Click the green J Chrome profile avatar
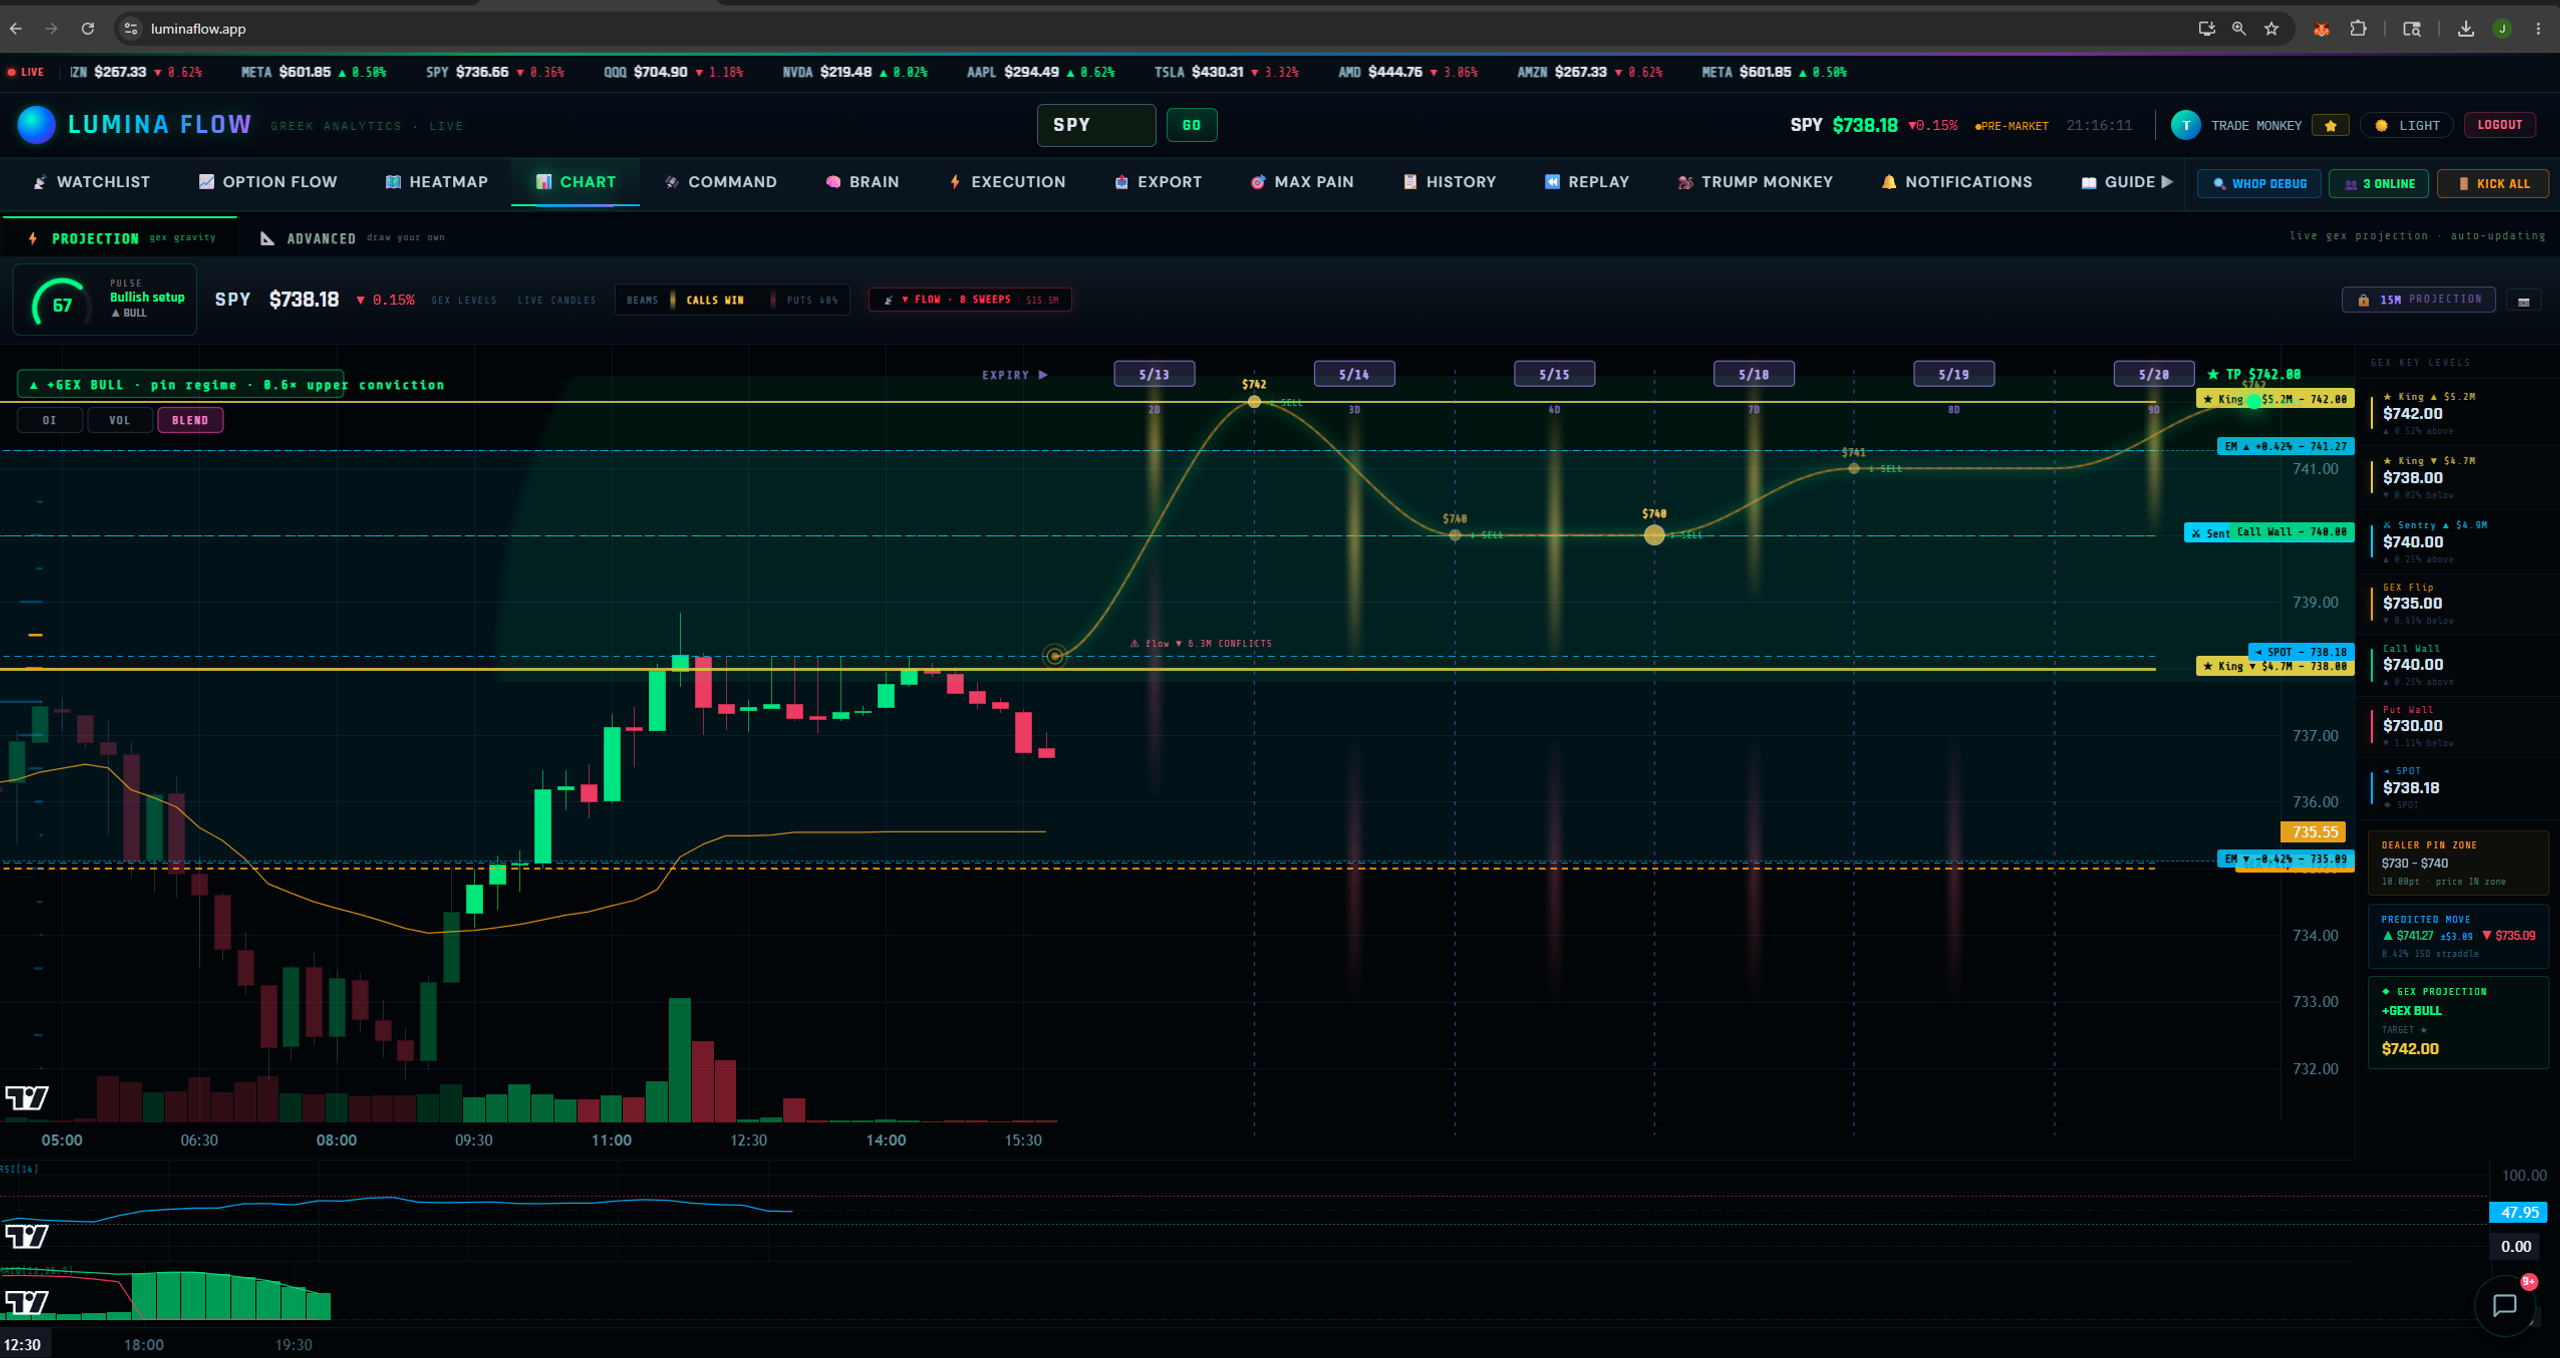The height and width of the screenshot is (1358, 2560). (2502, 29)
